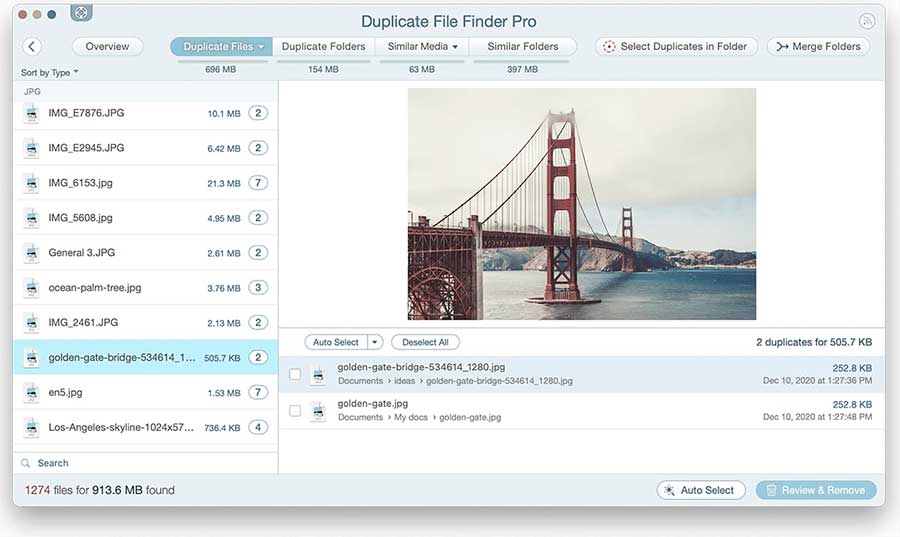900x537 pixels.
Task: Switch to the Similar Folders tab
Action: pyautogui.click(x=523, y=47)
